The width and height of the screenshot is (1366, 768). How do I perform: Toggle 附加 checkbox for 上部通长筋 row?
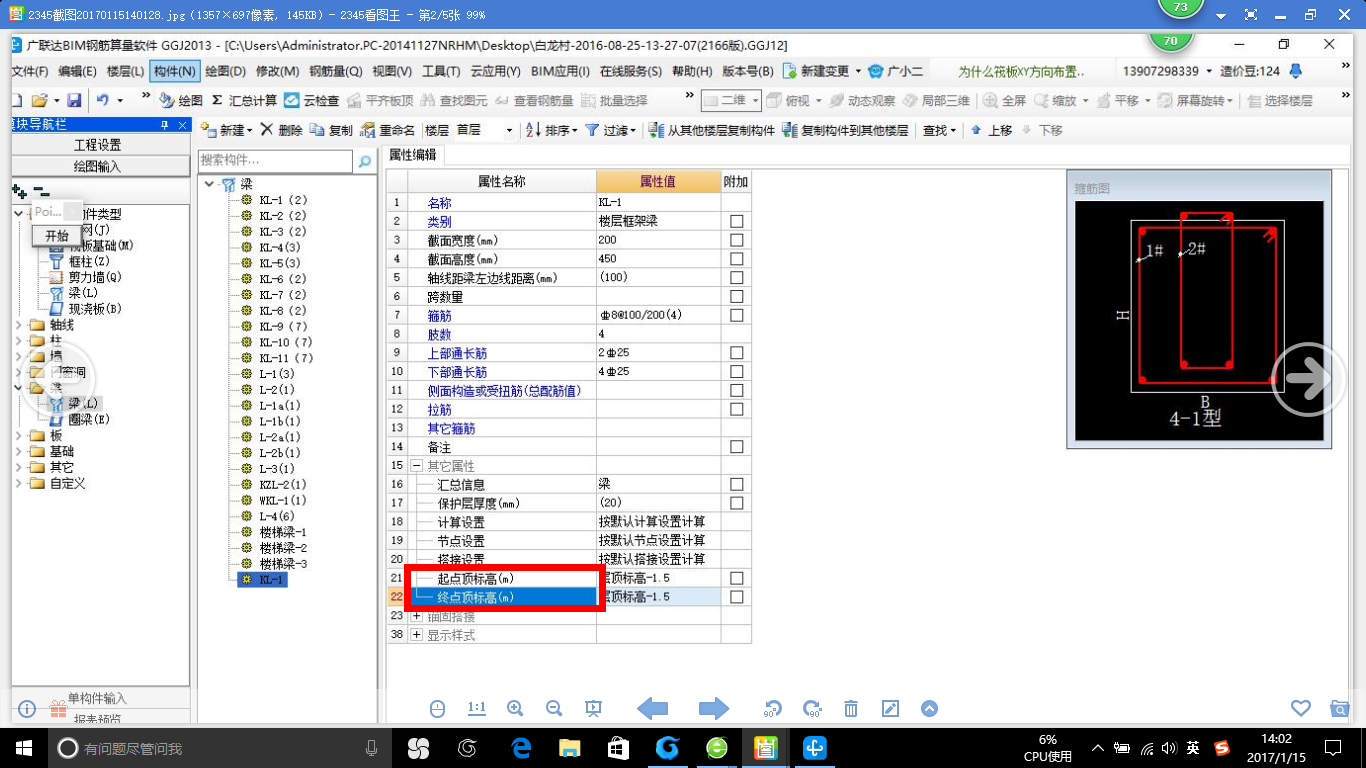pos(737,353)
